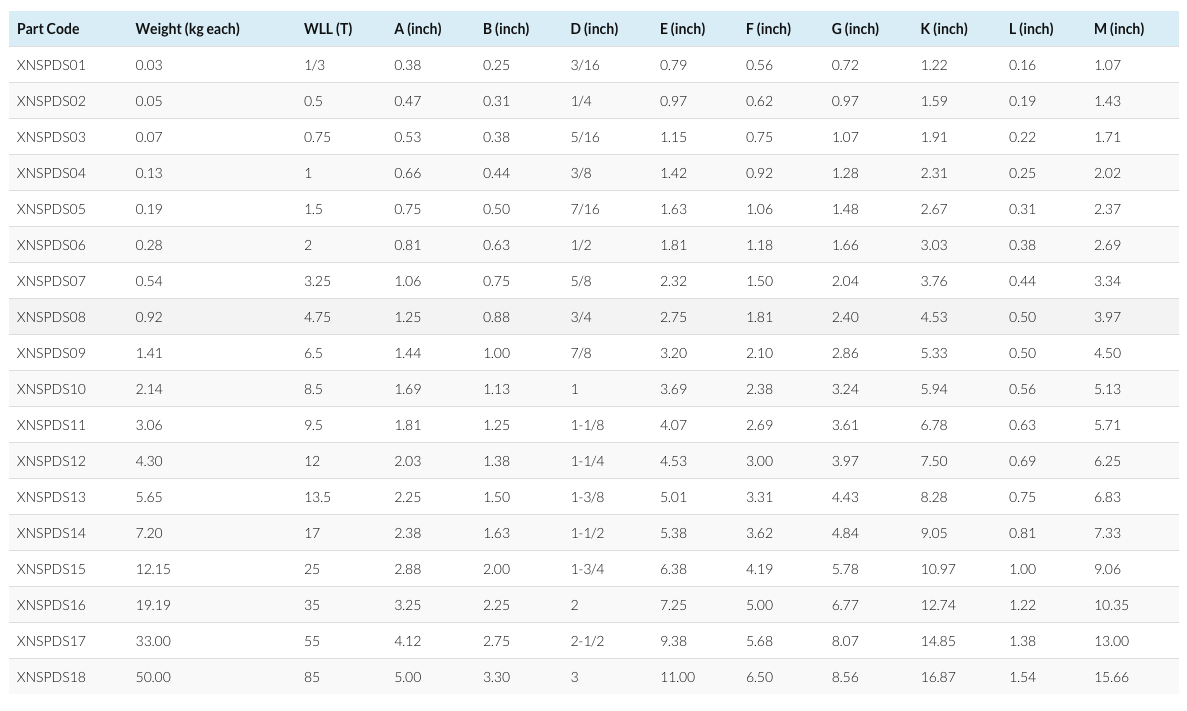Select part code XNSPDS01
This screenshot has height=711, width=1187.
(x=51, y=65)
